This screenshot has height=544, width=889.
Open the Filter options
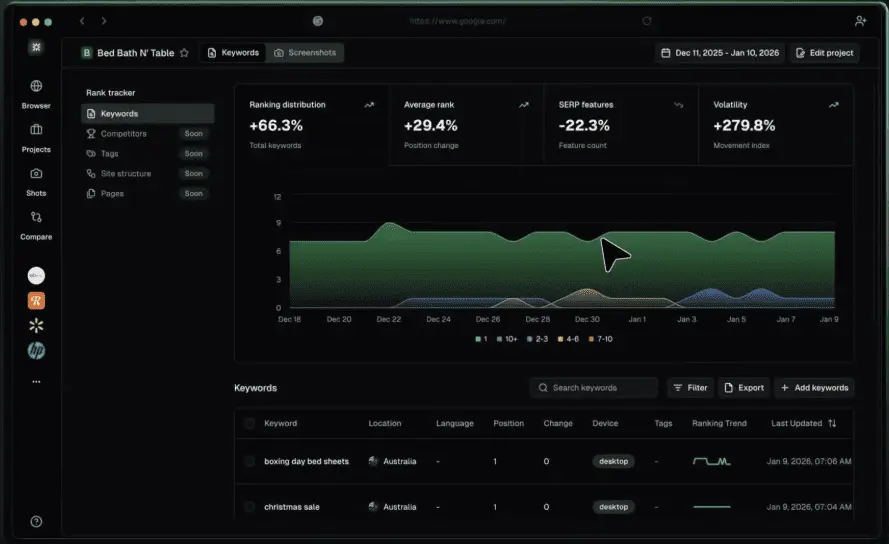coord(690,387)
